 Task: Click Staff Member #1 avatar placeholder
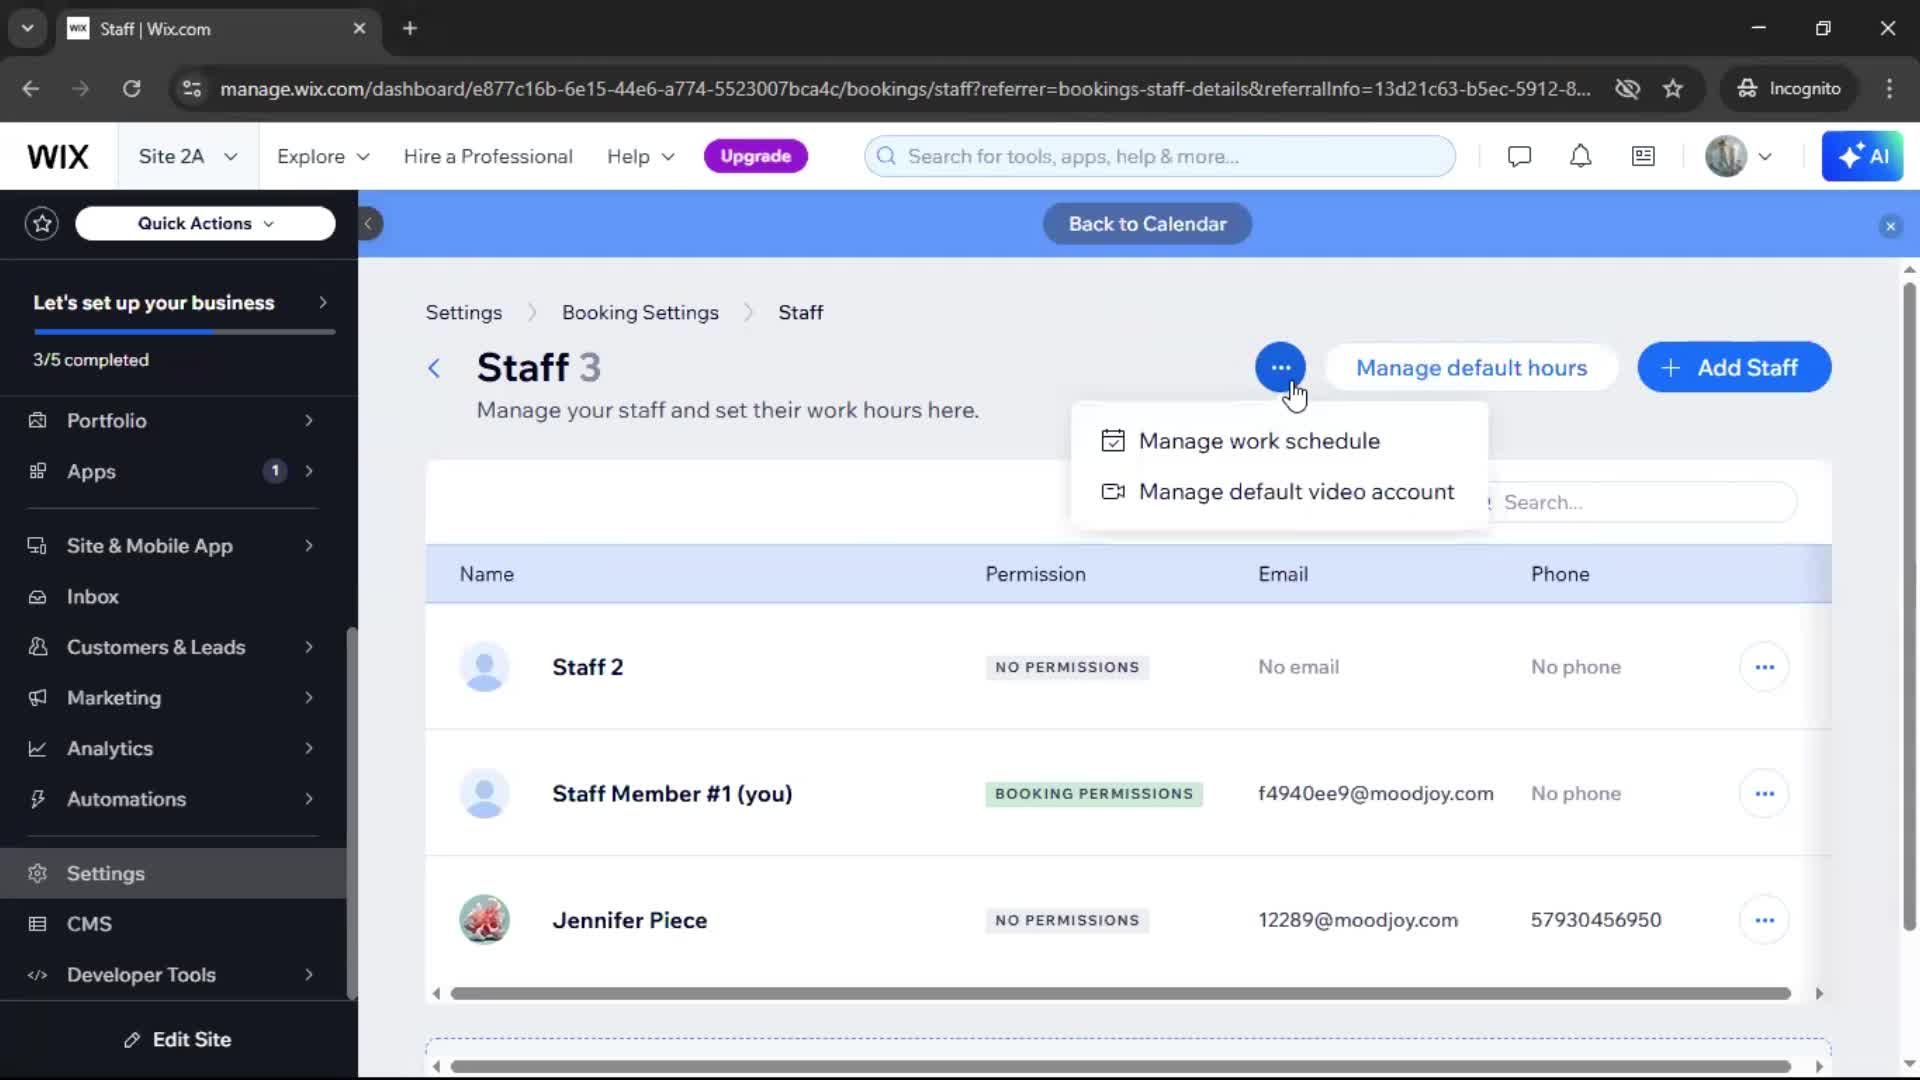coord(485,794)
